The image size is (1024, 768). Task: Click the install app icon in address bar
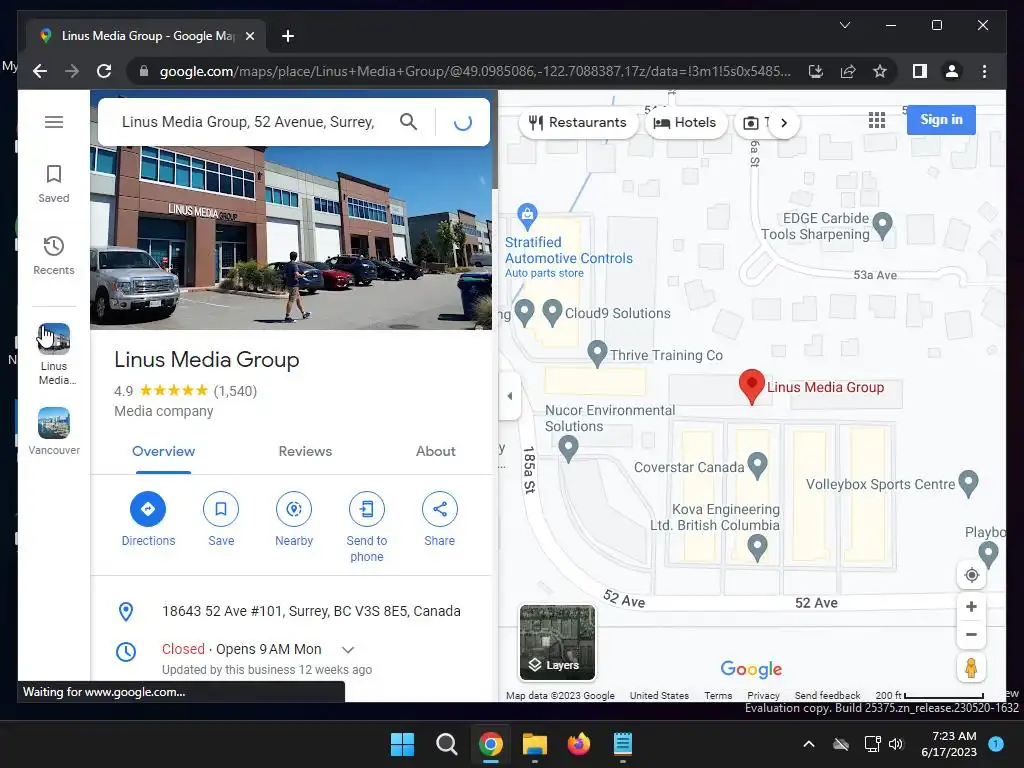[816, 71]
